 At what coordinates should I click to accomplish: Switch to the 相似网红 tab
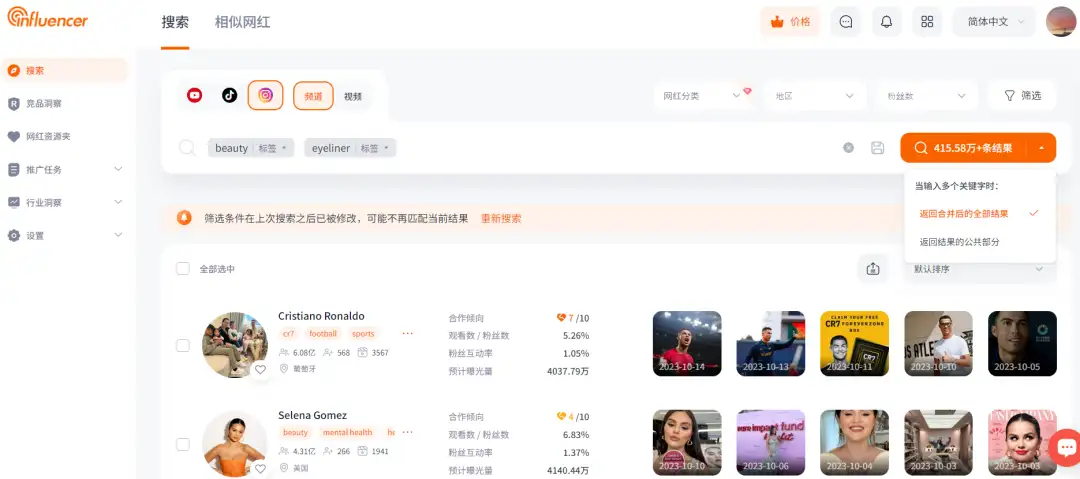(x=242, y=22)
